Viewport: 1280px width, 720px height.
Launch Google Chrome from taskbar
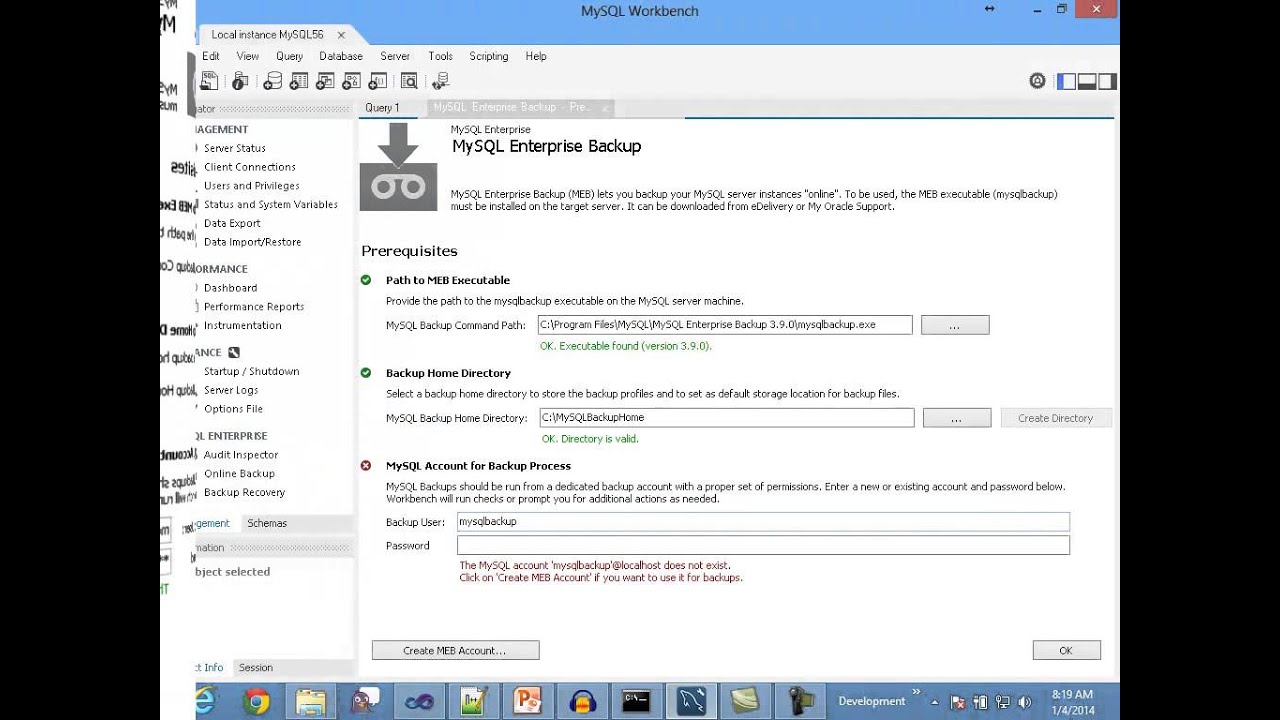pyautogui.click(x=256, y=701)
